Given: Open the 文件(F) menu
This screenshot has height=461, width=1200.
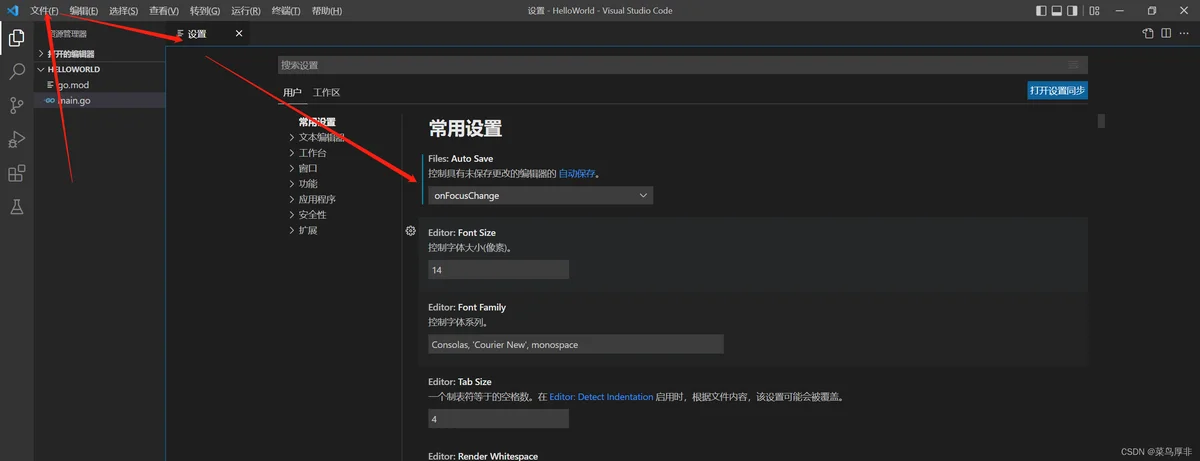Looking at the screenshot, I should 44,10.
